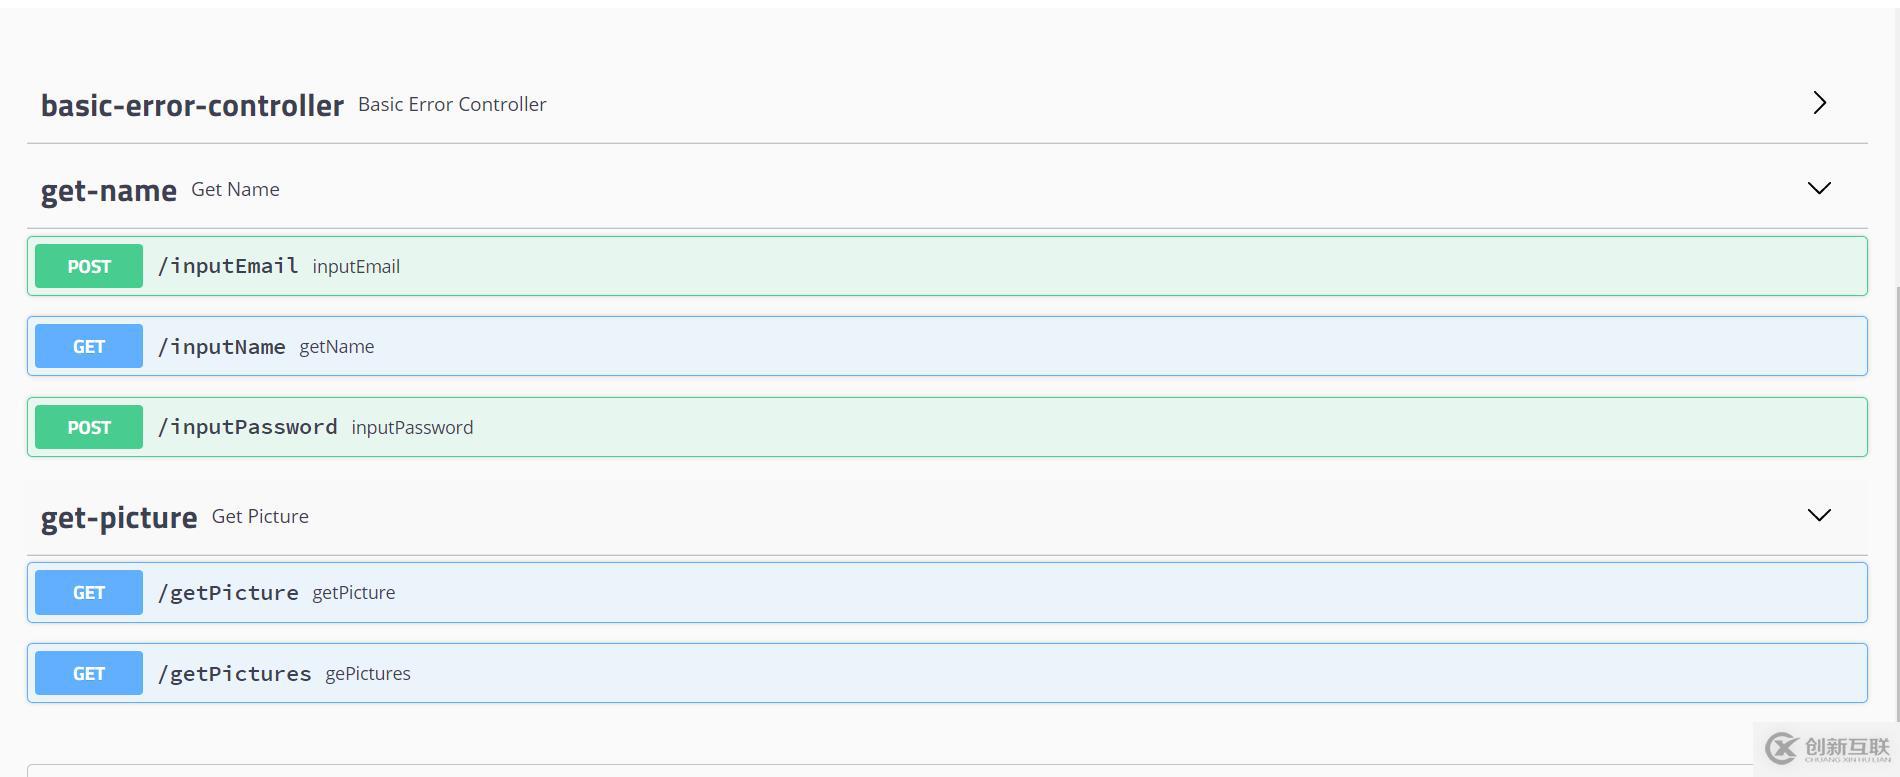The image size is (1900, 777).
Task: Collapse the get-picture section chevron
Action: (x=1819, y=515)
